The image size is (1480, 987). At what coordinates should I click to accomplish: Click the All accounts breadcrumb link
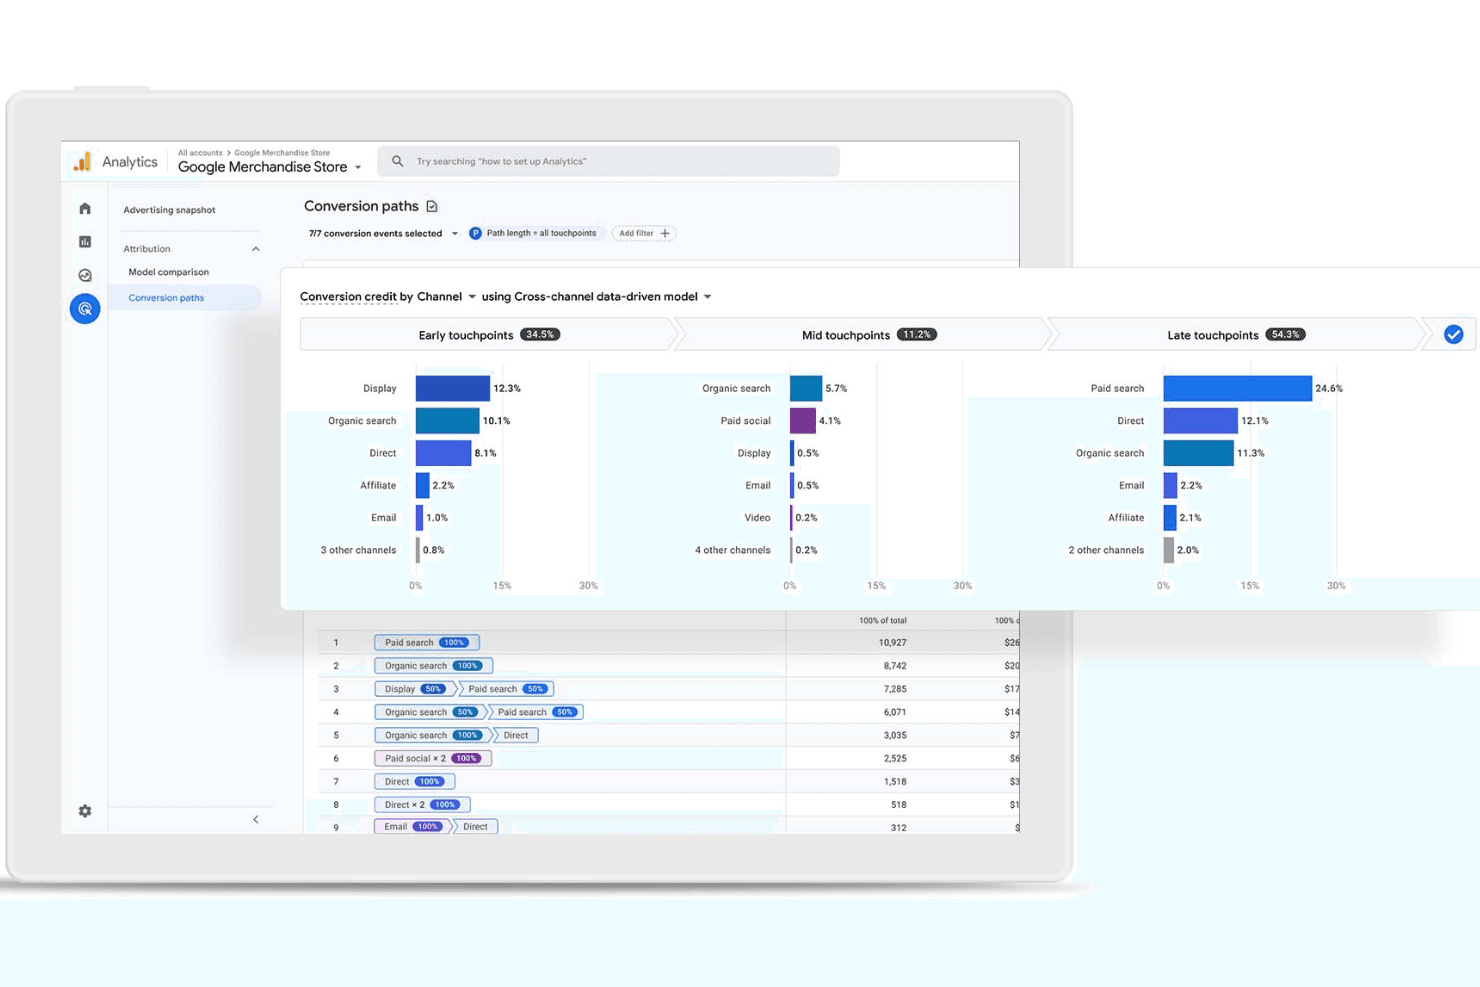point(200,153)
